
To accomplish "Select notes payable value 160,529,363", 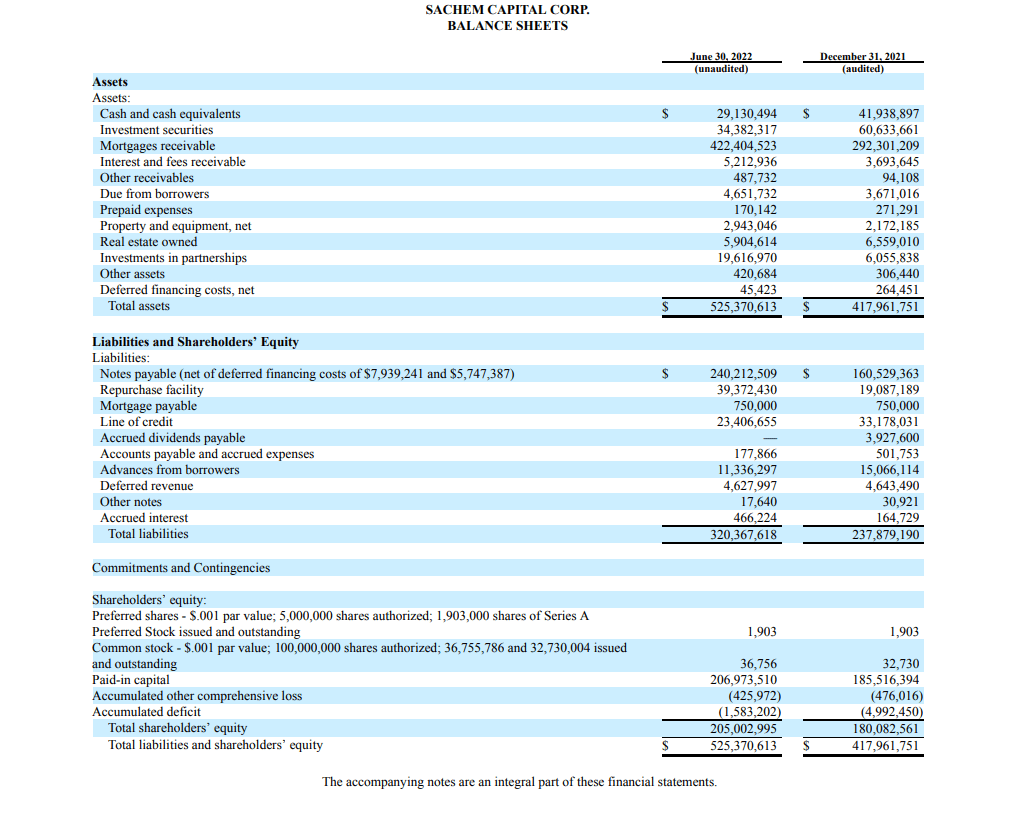I will [886, 374].
